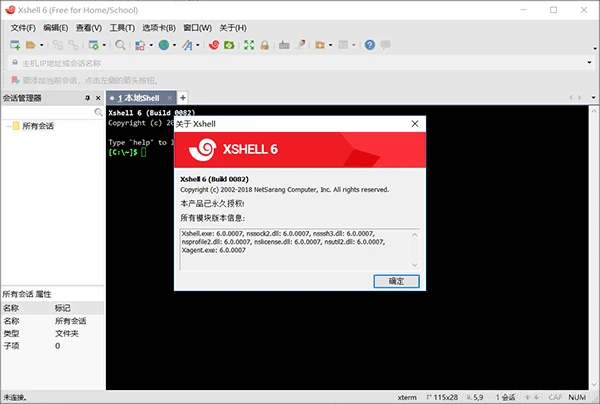Click the red flag add-session arrow icon

coord(15,80)
